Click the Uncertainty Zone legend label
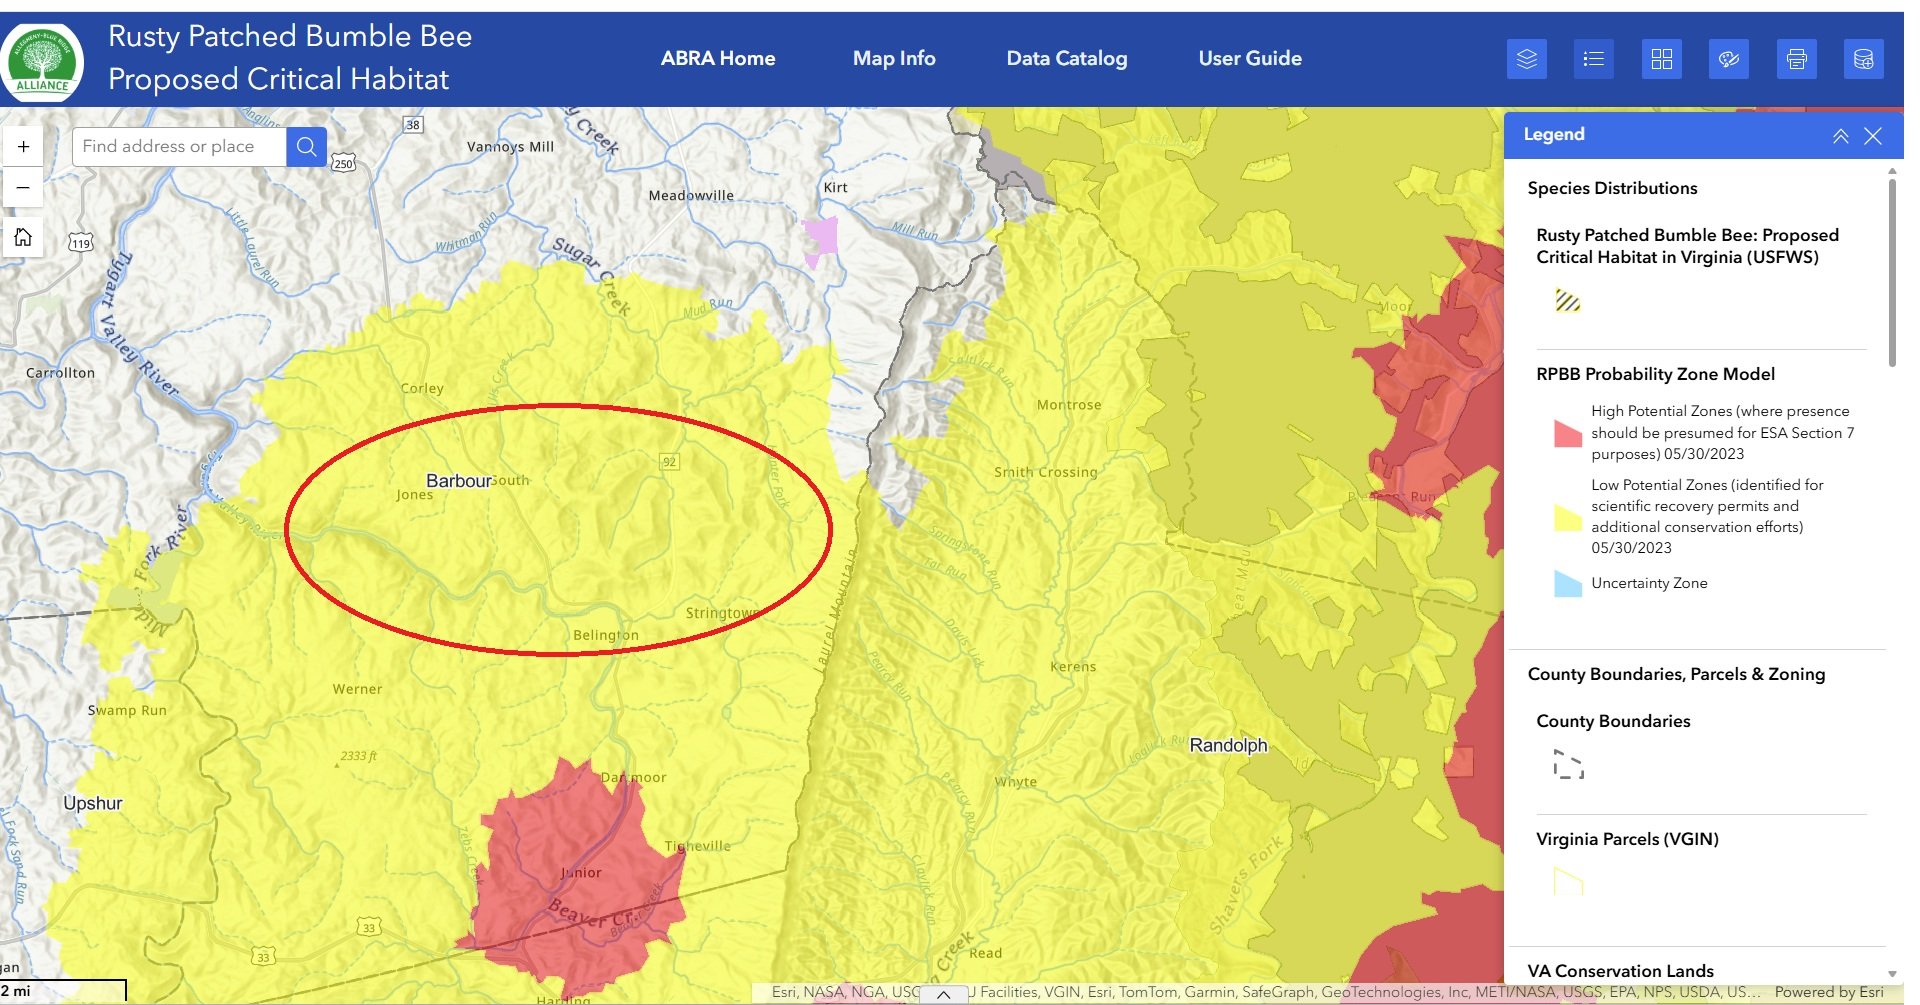The image size is (1920, 1005). (1649, 583)
